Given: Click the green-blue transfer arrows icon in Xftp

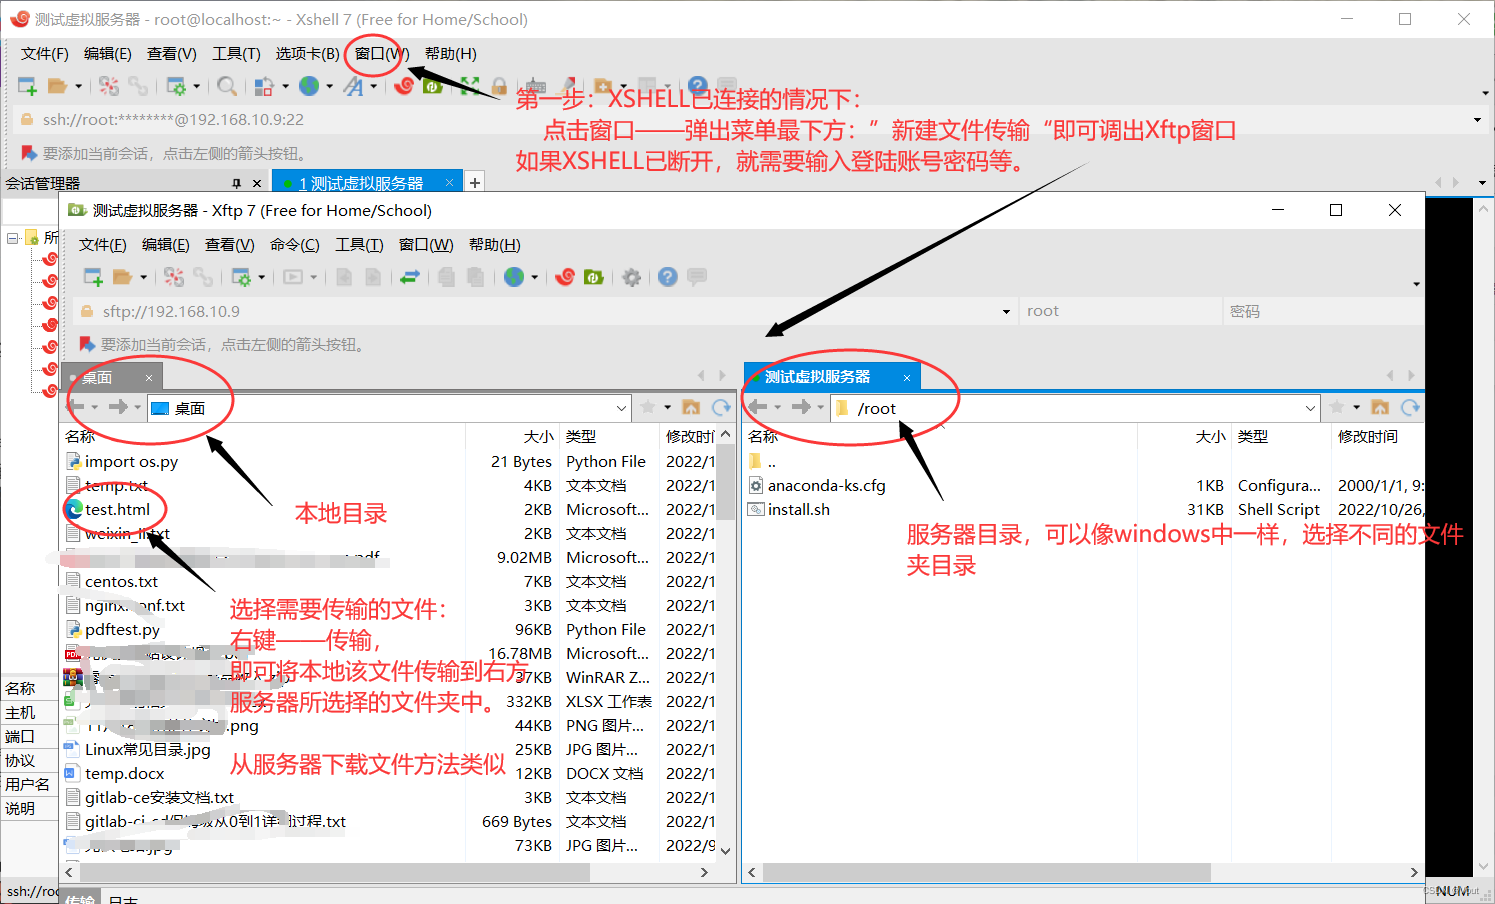Looking at the screenshot, I should click(409, 277).
